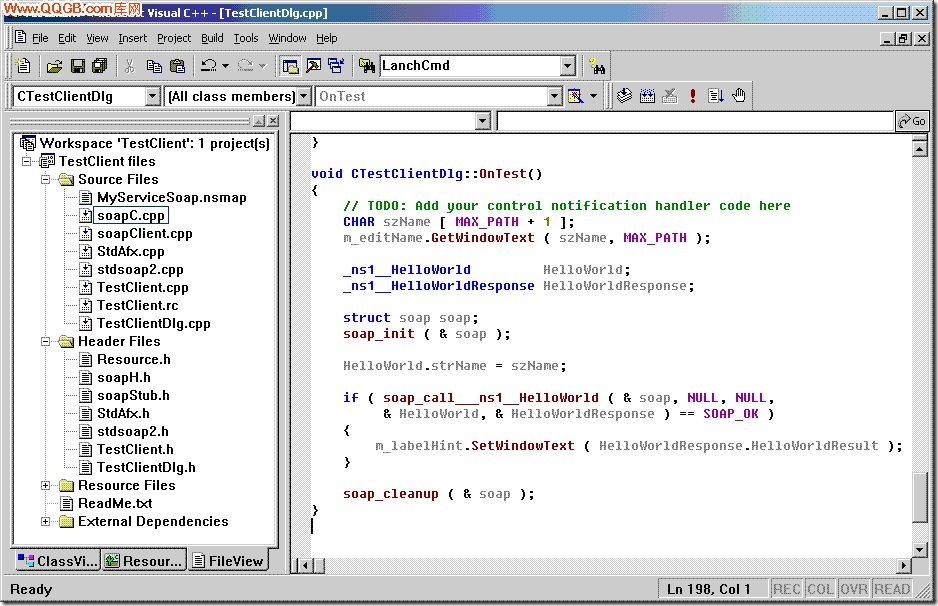Switch to the FileView tab
Image resolution: width=938 pixels, height=606 pixels.
[228, 561]
